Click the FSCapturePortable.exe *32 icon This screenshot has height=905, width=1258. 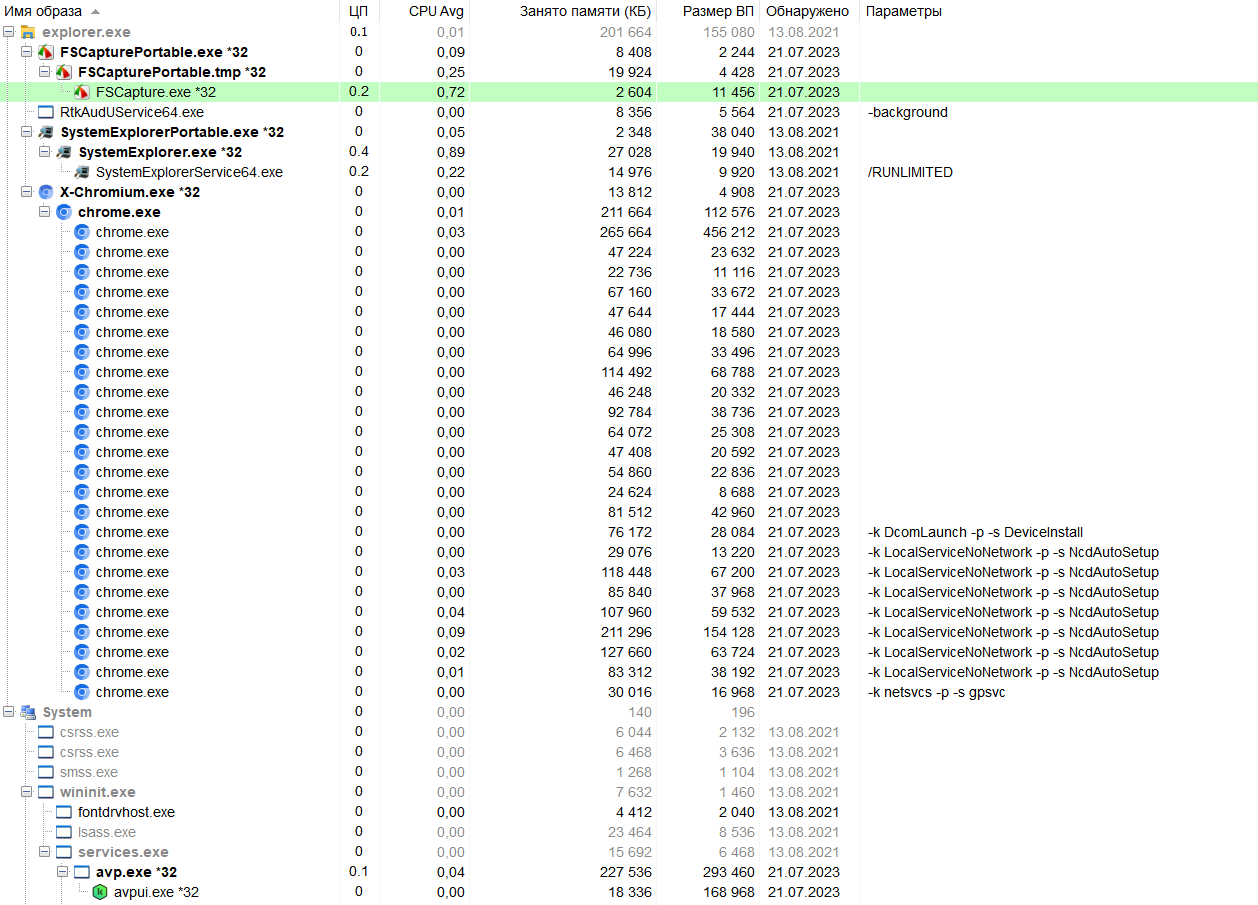[x=46, y=52]
